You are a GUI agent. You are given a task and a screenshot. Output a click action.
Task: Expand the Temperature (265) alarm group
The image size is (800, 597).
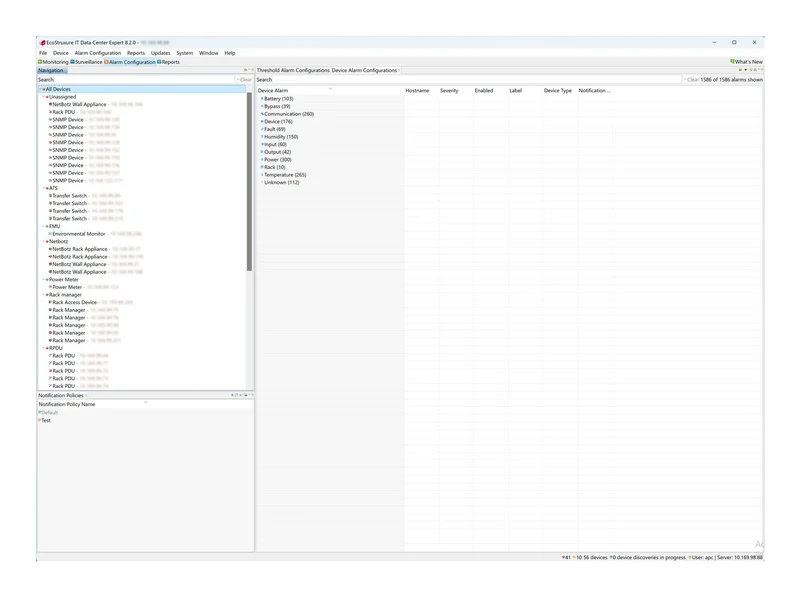(262, 175)
